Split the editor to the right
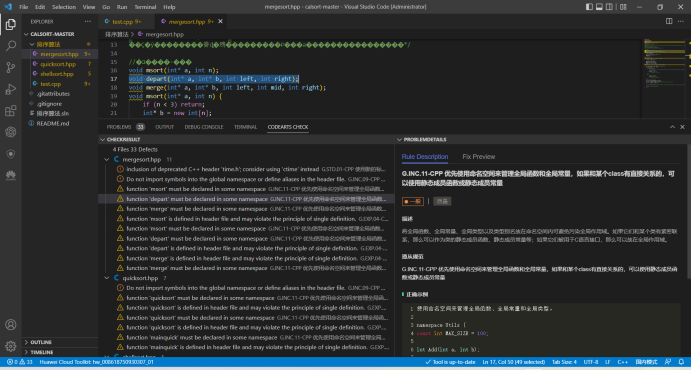 coord(669,21)
